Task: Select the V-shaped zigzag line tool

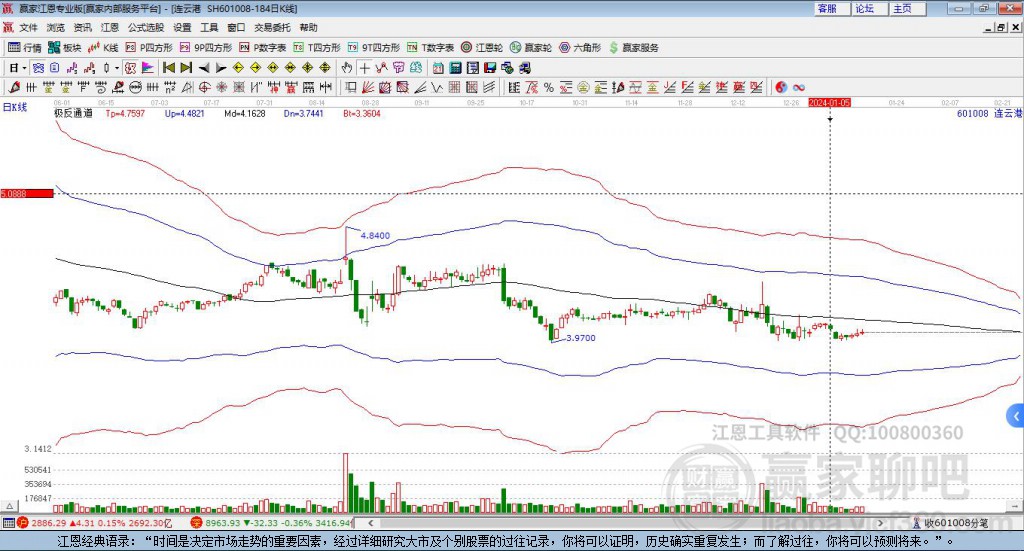Action: click(x=437, y=87)
